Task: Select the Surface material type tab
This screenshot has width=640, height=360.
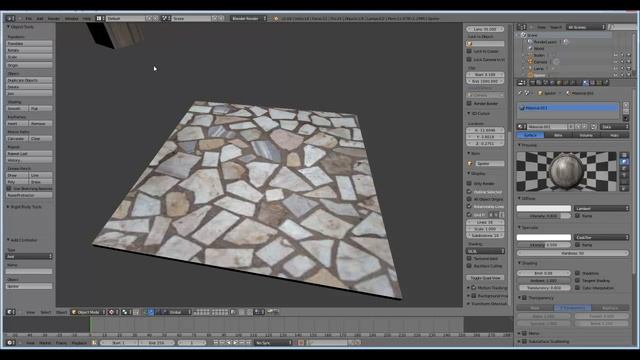Action: (530, 135)
